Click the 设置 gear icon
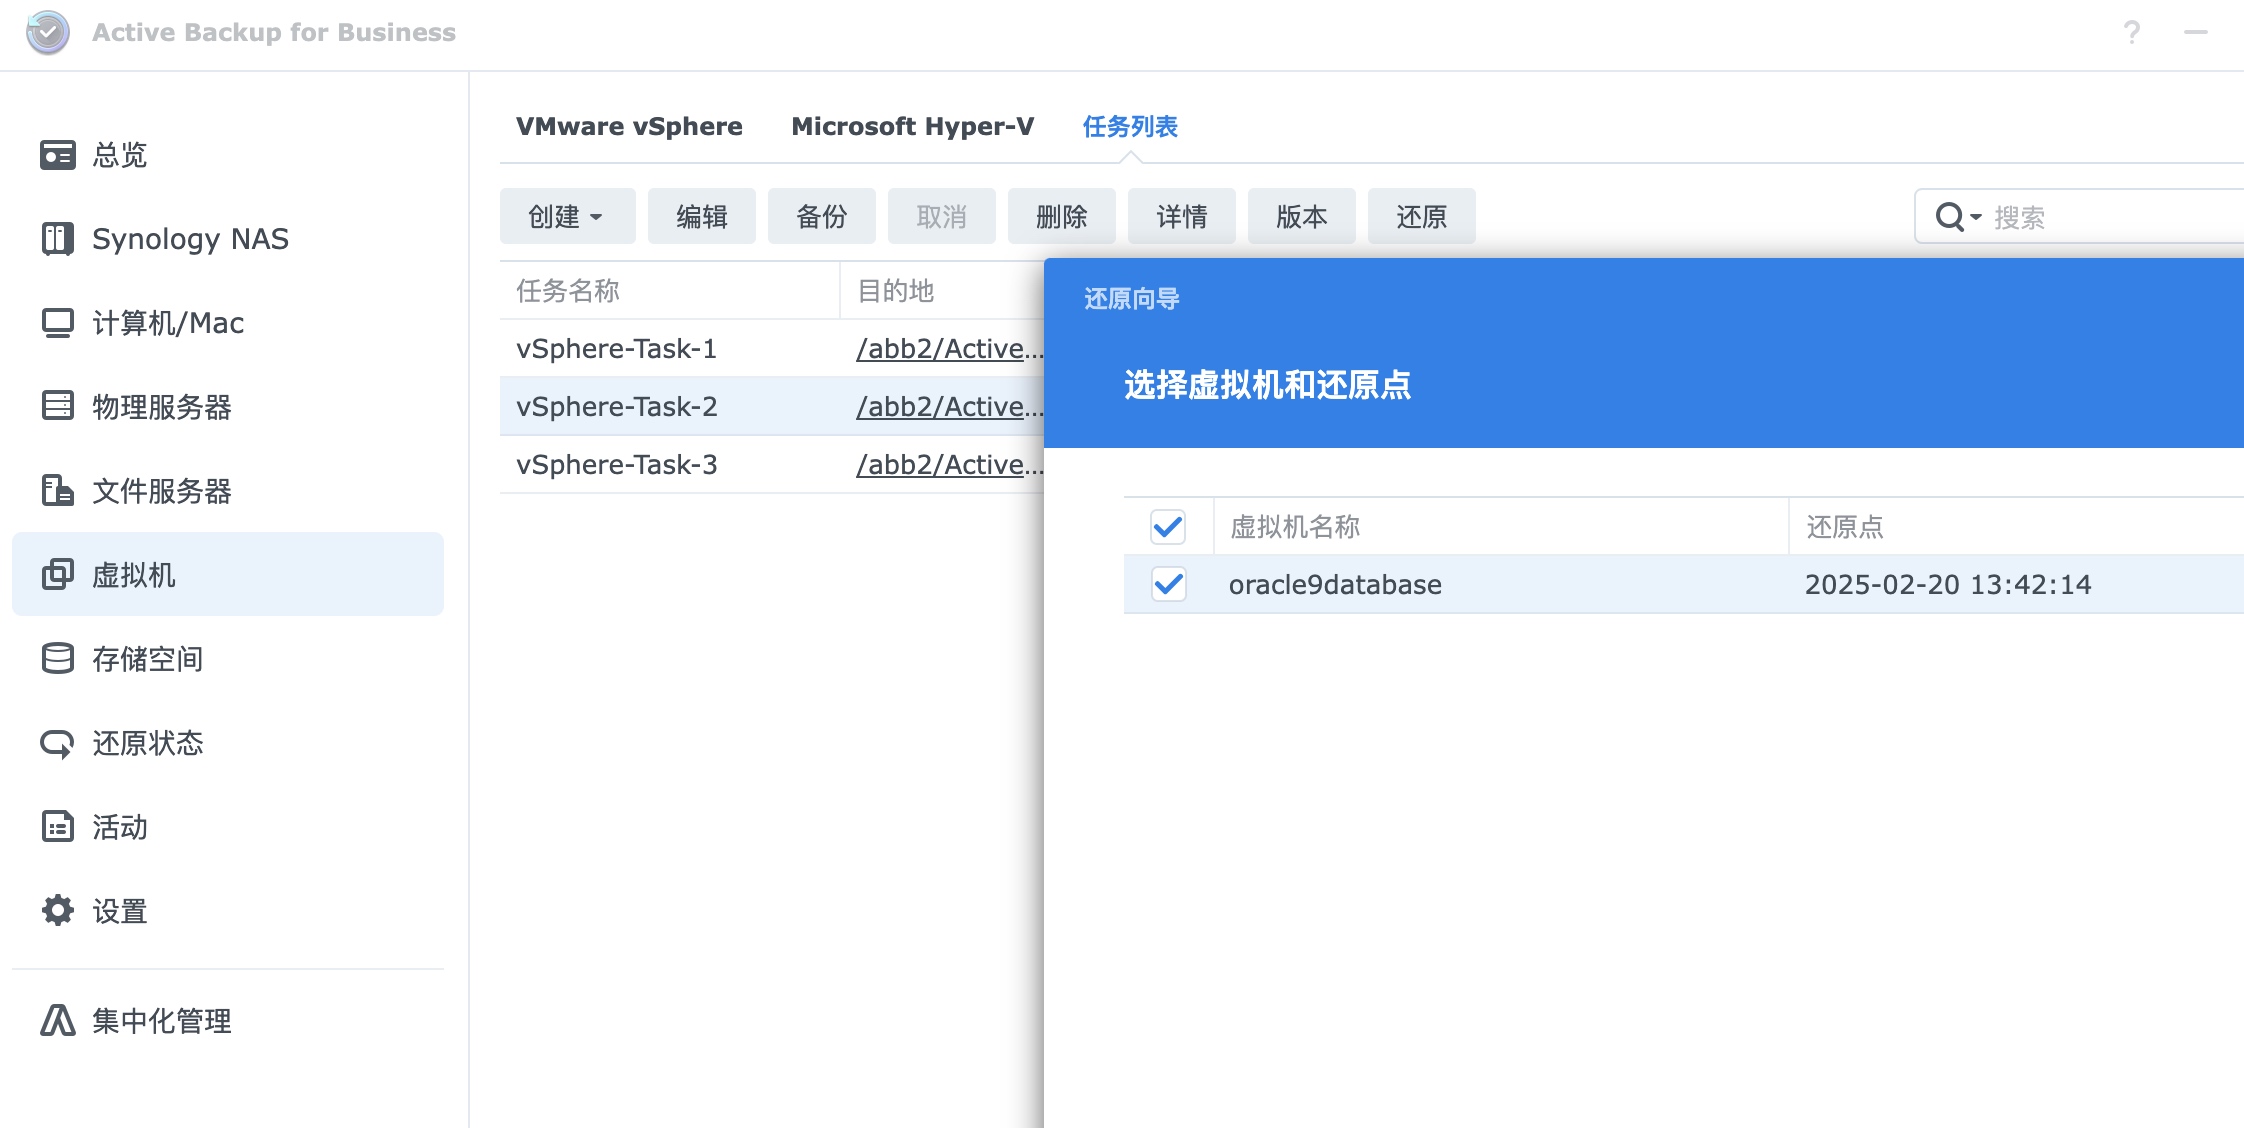Image resolution: width=2244 pixels, height=1128 pixels. [58, 910]
